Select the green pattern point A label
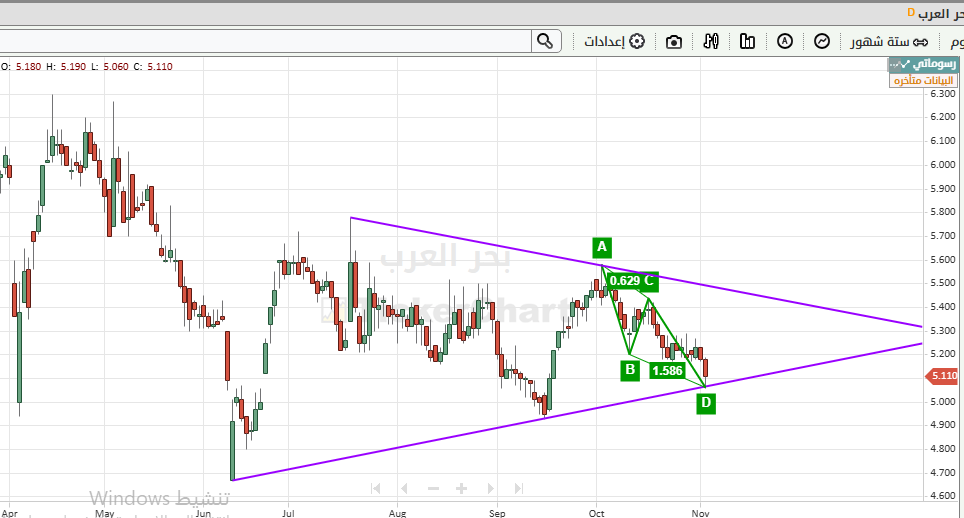The image size is (964, 518). 601,246
